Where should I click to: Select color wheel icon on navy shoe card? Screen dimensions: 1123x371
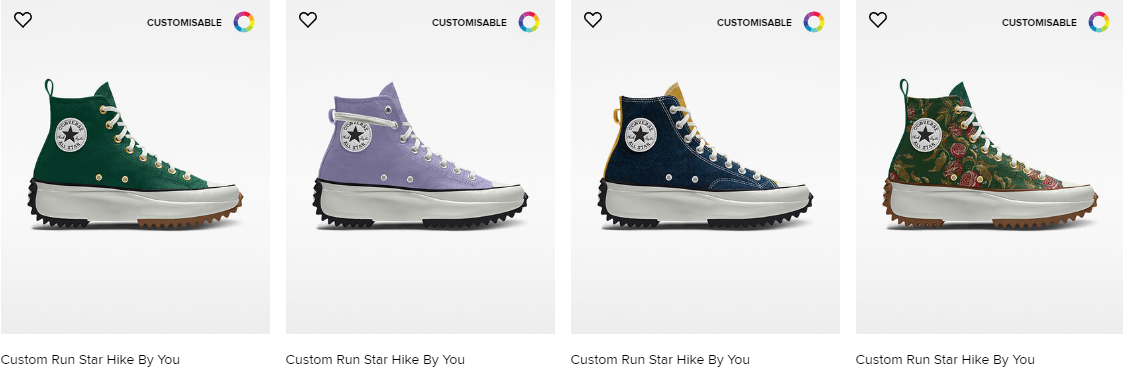coord(814,22)
